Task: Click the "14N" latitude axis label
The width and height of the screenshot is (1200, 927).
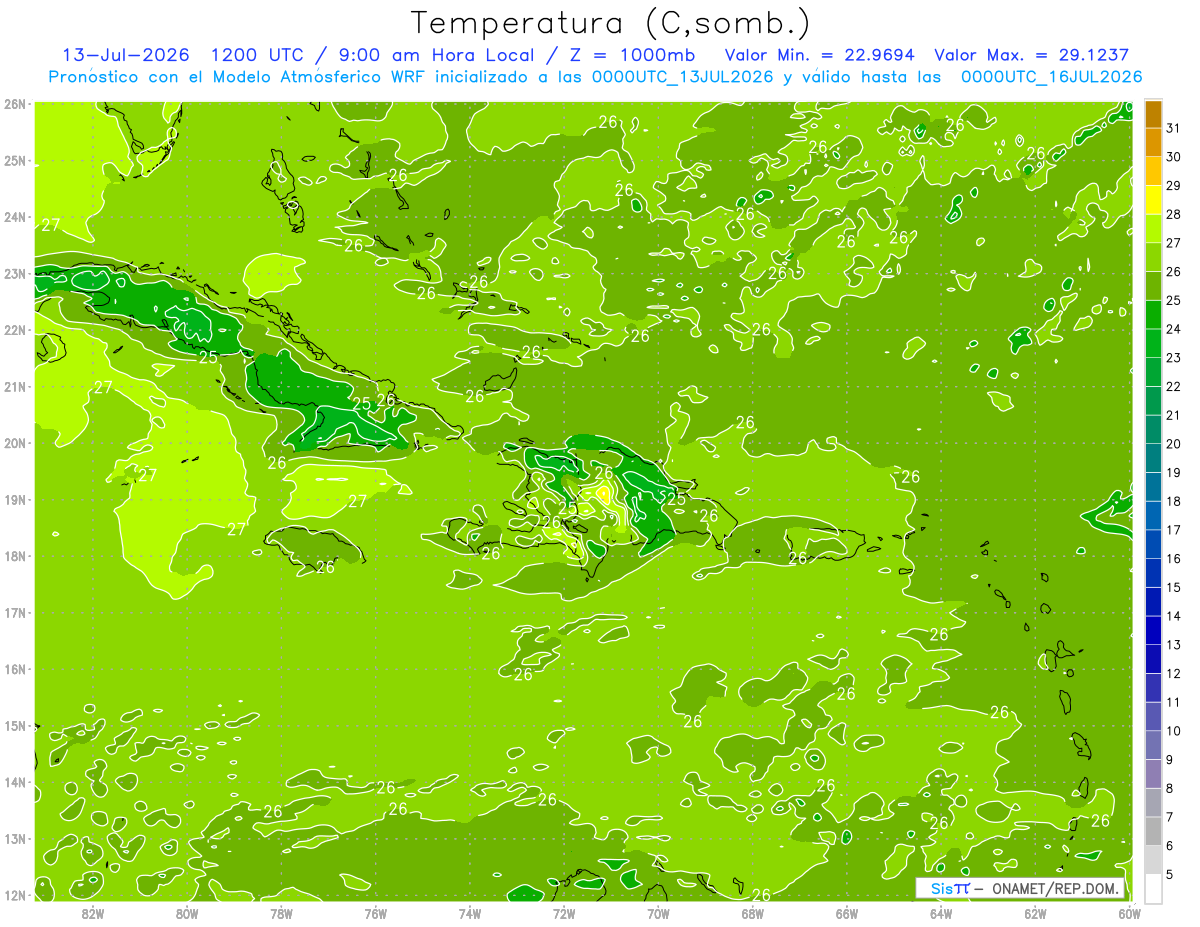Action: [14, 782]
